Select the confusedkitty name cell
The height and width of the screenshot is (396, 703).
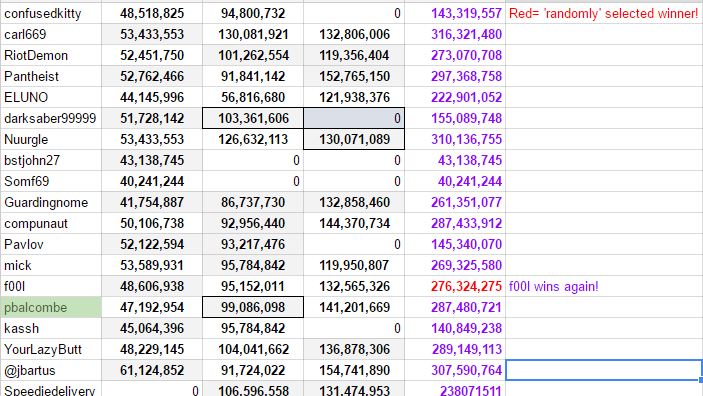tap(51, 13)
